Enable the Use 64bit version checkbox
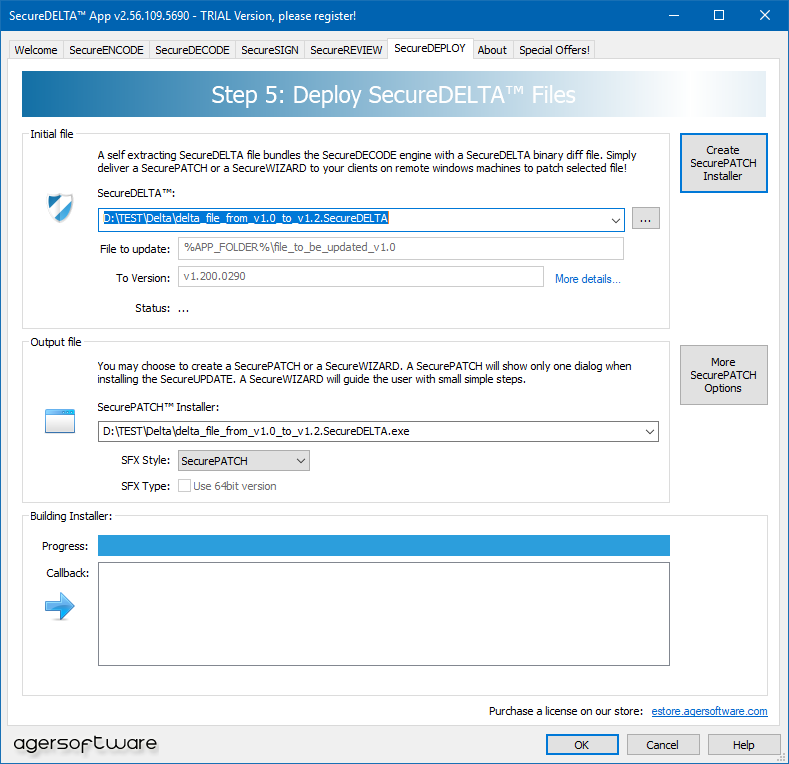The image size is (789, 764). (185, 486)
